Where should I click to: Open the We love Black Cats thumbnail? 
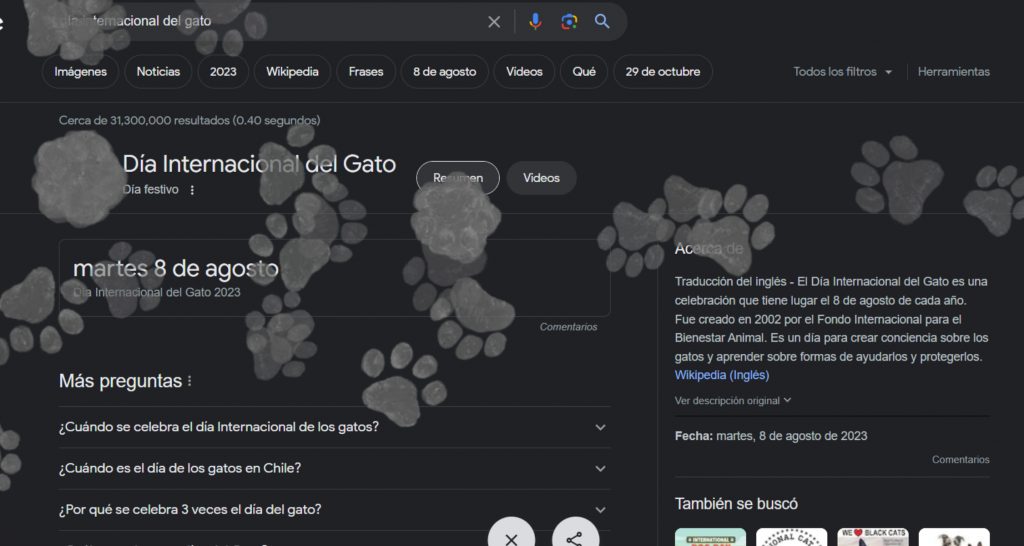point(872,537)
